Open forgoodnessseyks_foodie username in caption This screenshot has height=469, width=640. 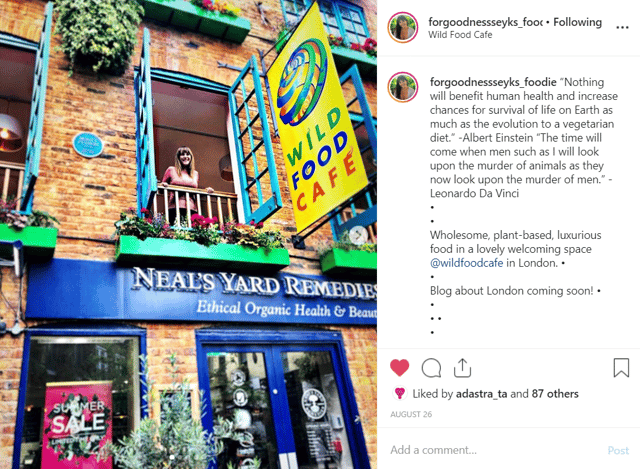(x=493, y=82)
